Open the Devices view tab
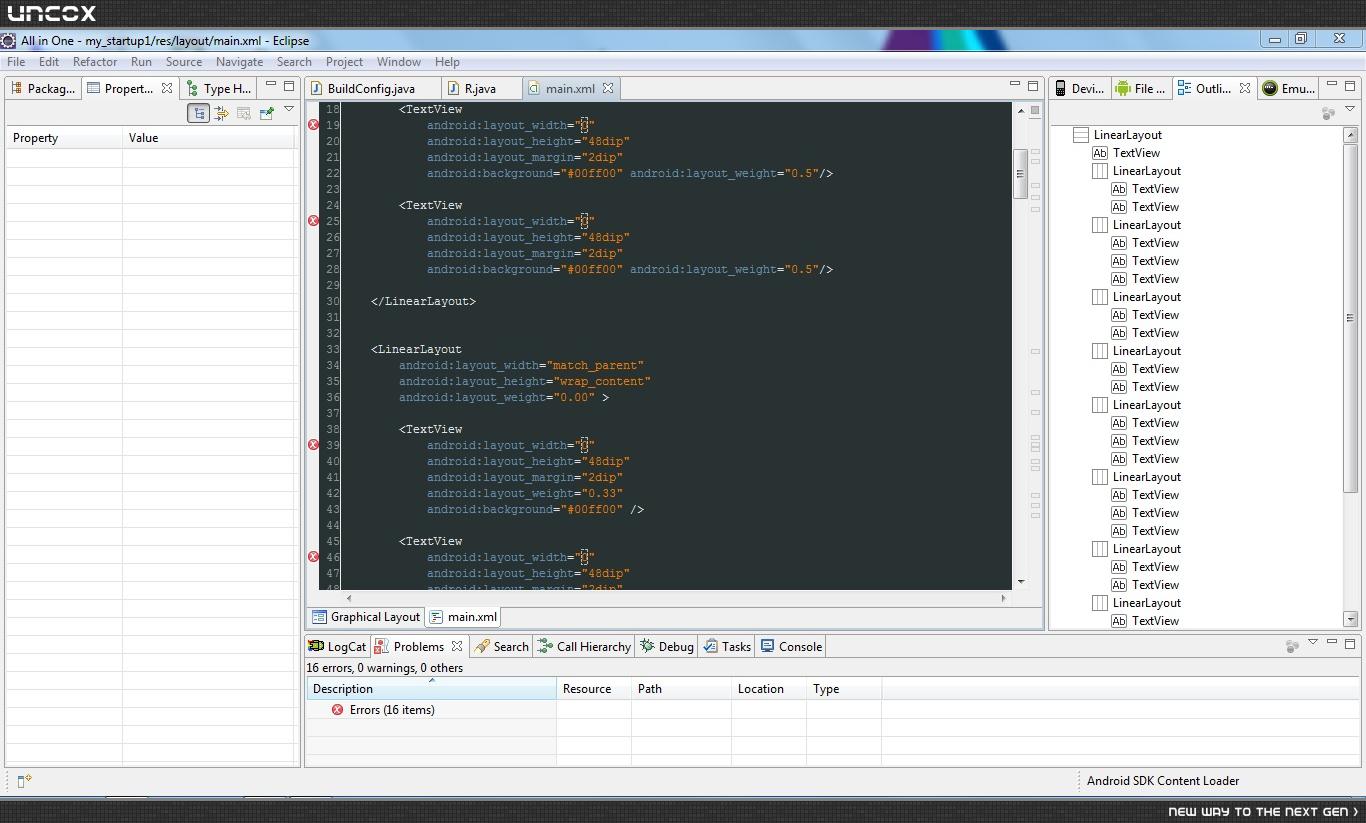Screen dimensions: 1366x823 tap(1079, 88)
